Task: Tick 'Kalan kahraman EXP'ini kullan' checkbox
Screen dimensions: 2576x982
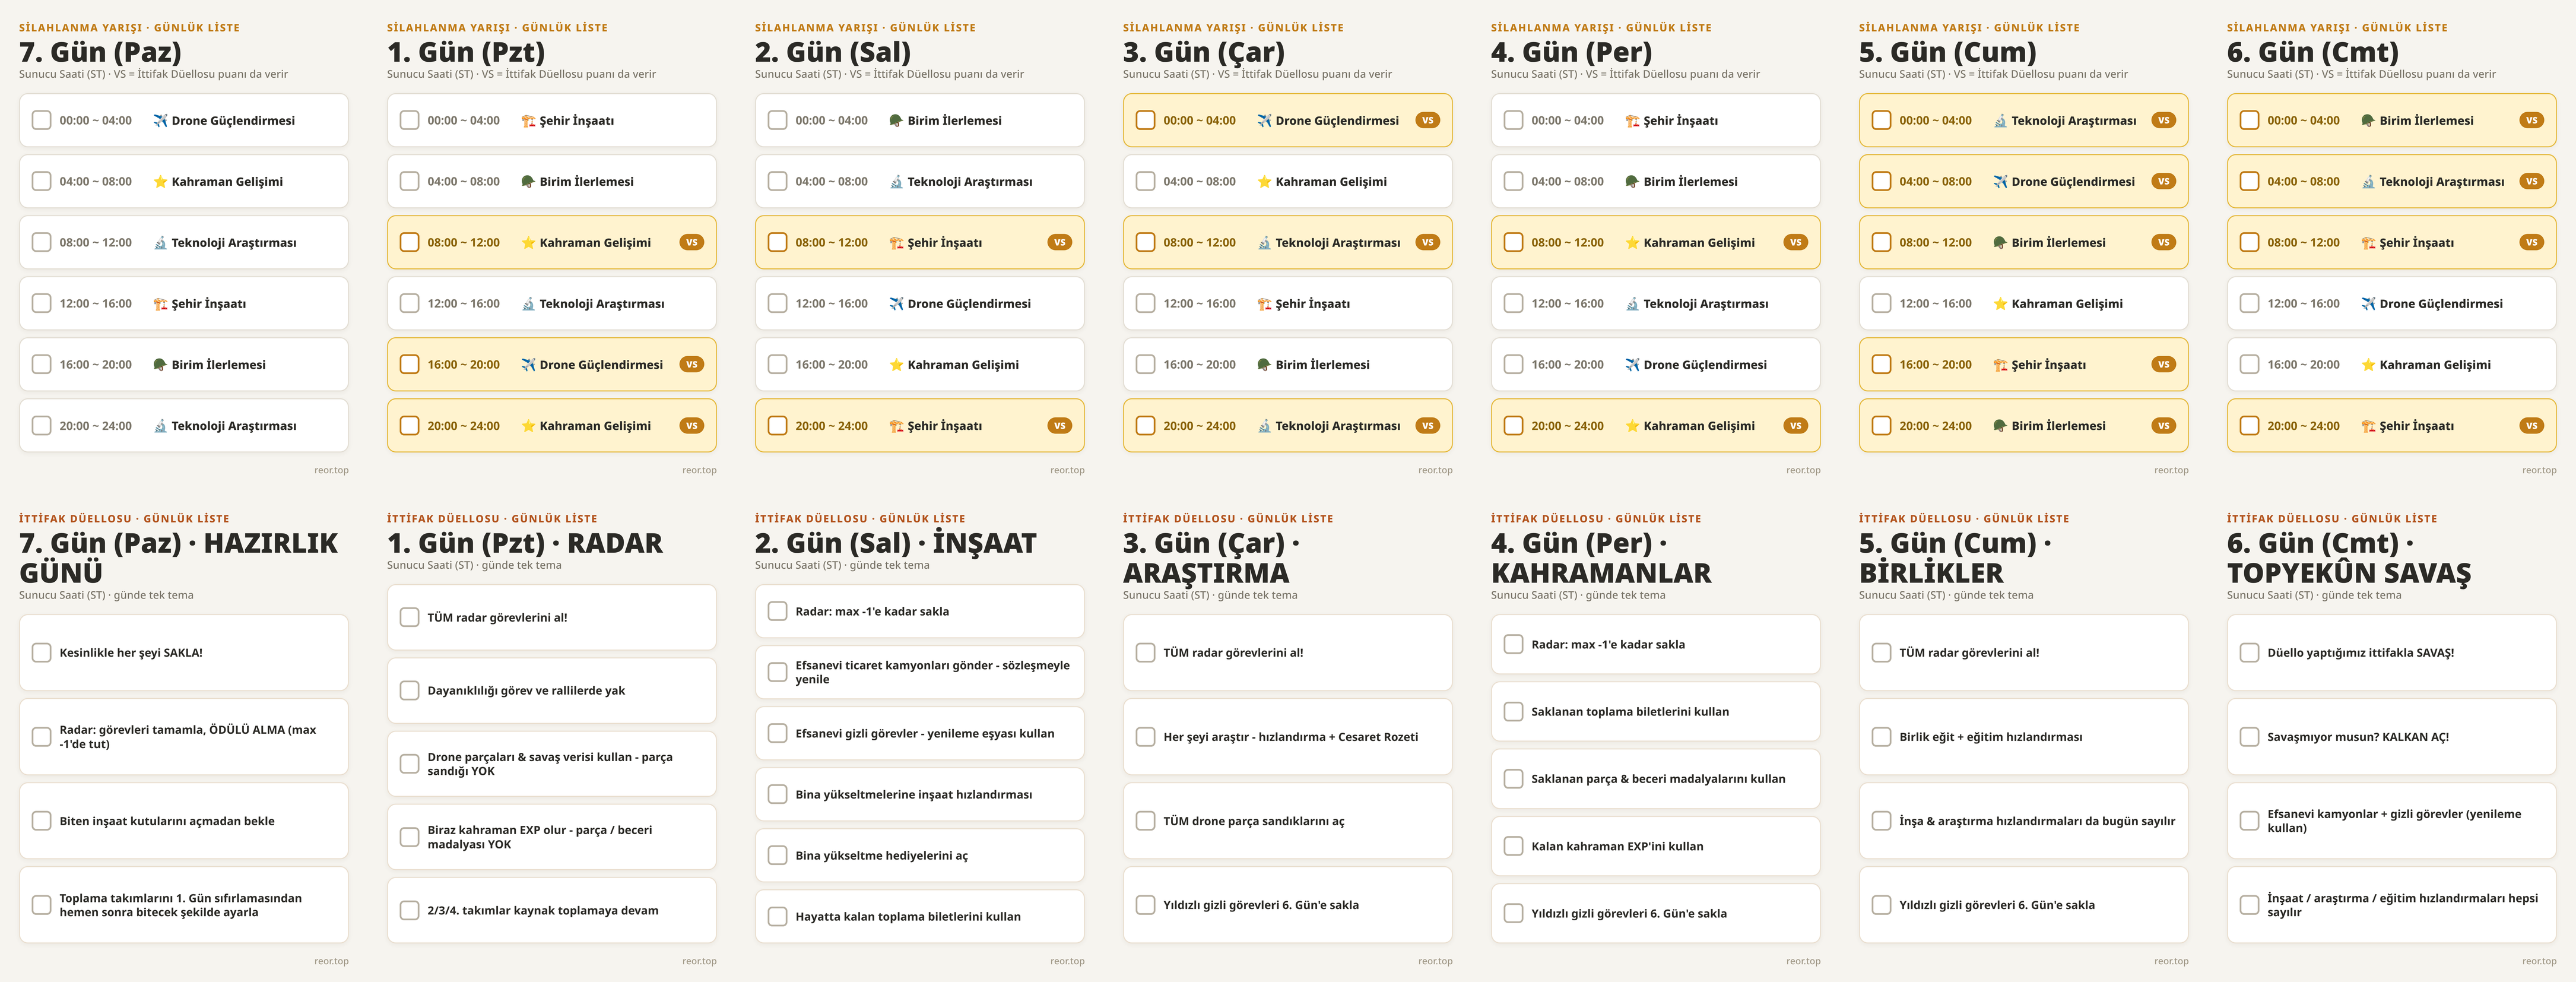Action: pyautogui.click(x=1513, y=846)
